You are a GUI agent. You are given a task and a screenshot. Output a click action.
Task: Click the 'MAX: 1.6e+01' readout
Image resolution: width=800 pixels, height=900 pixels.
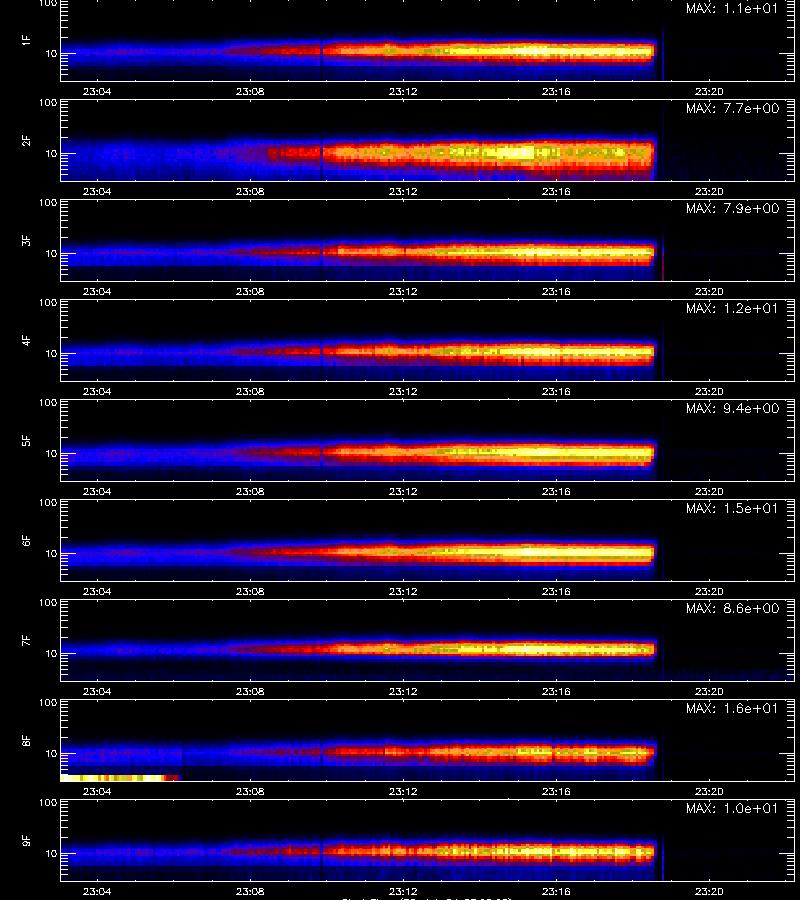[x=732, y=708]
